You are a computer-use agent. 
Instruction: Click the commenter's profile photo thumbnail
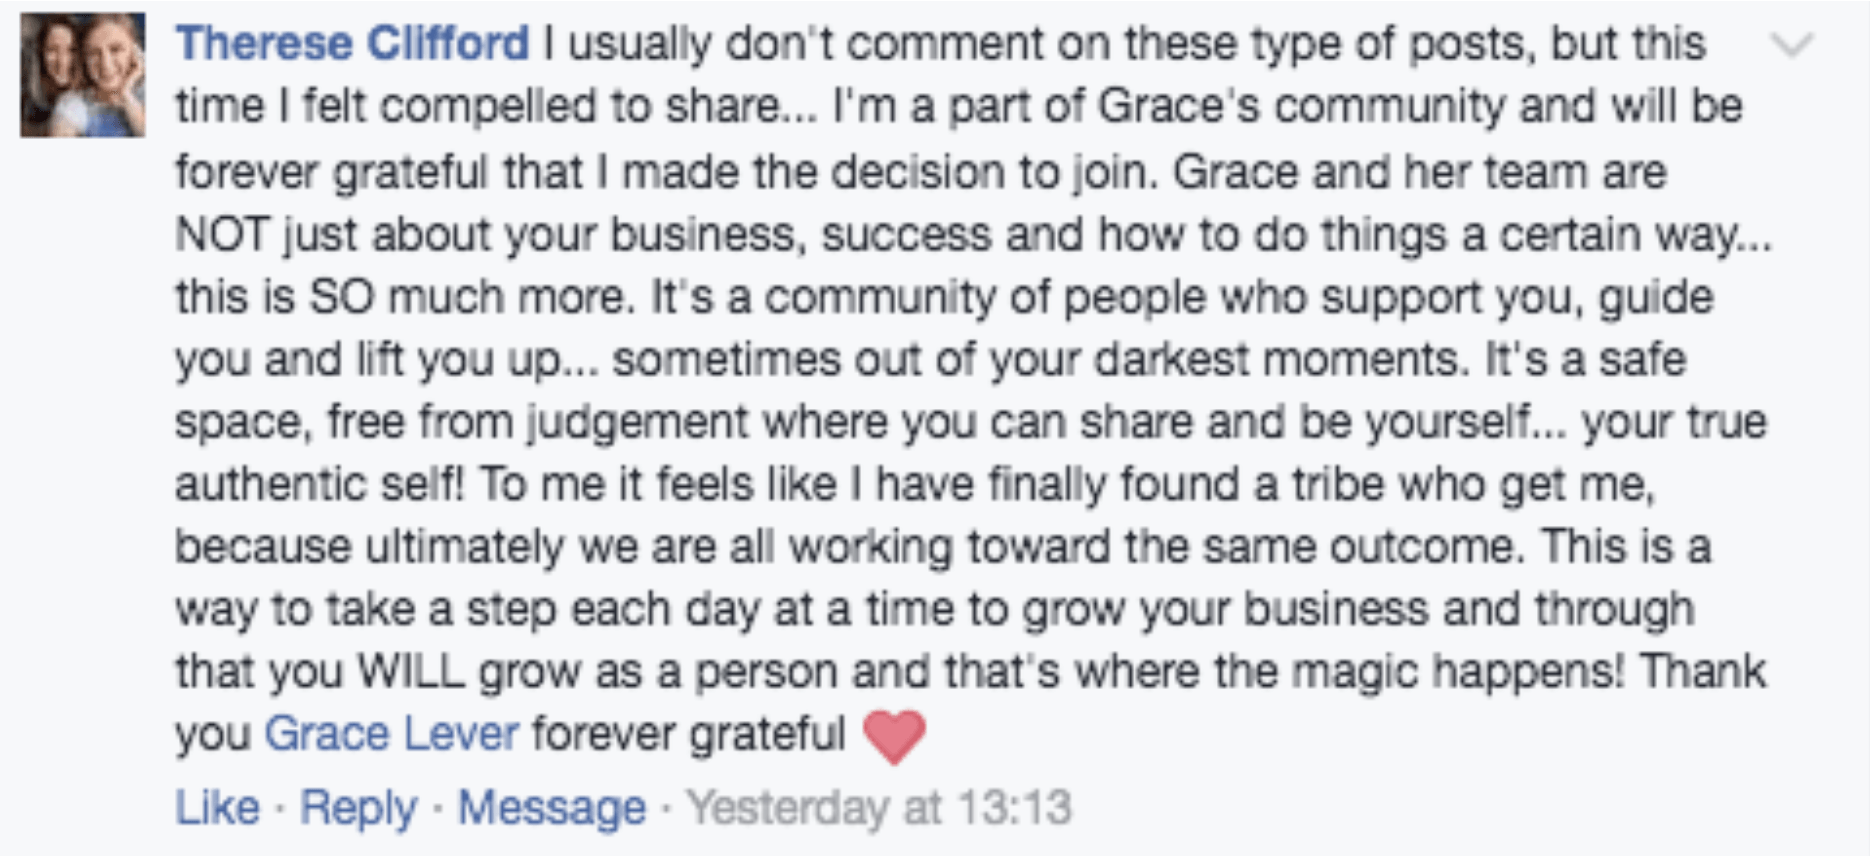83,76
